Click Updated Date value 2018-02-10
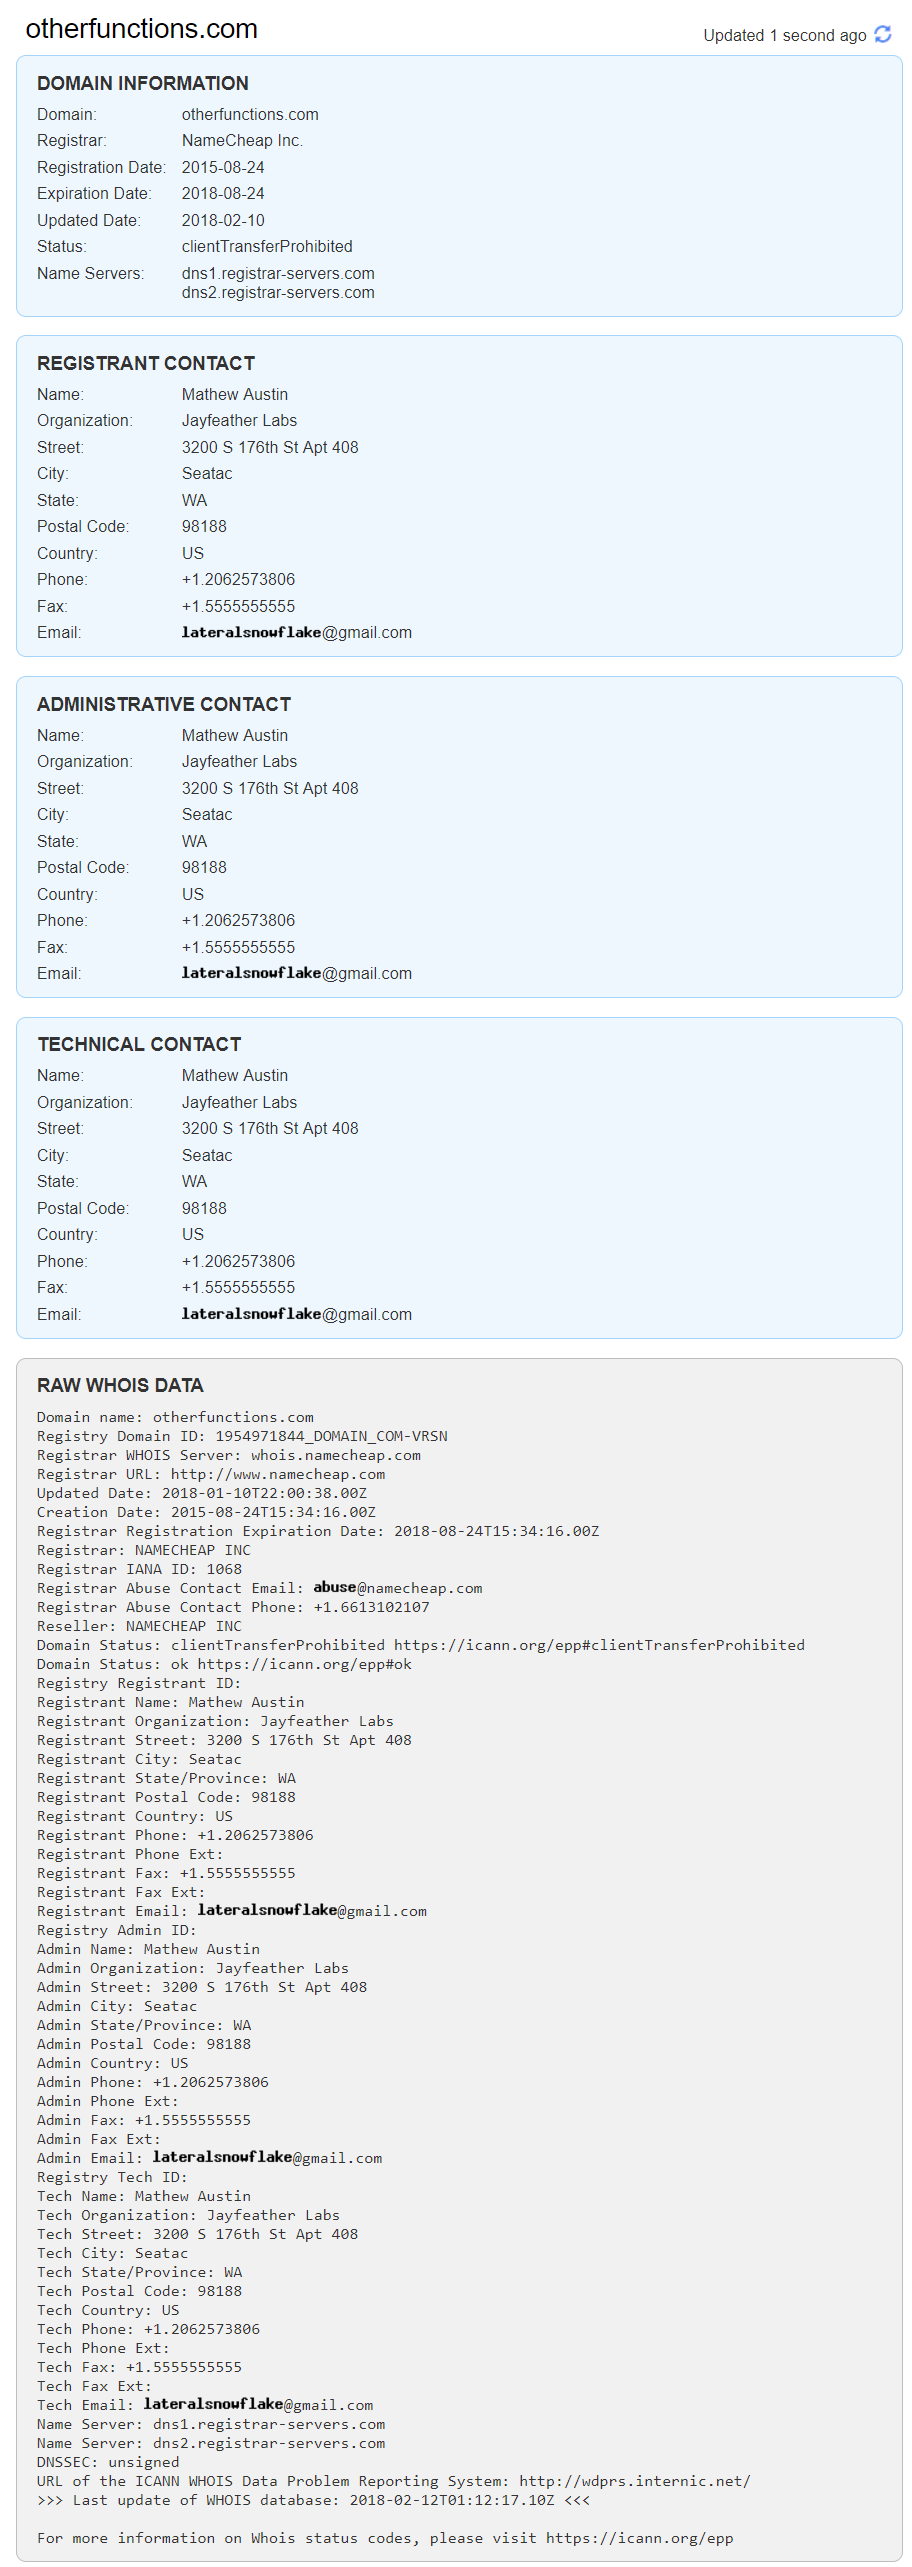The width and height of the screenshot is (912, 2567). tap(223, 220)
